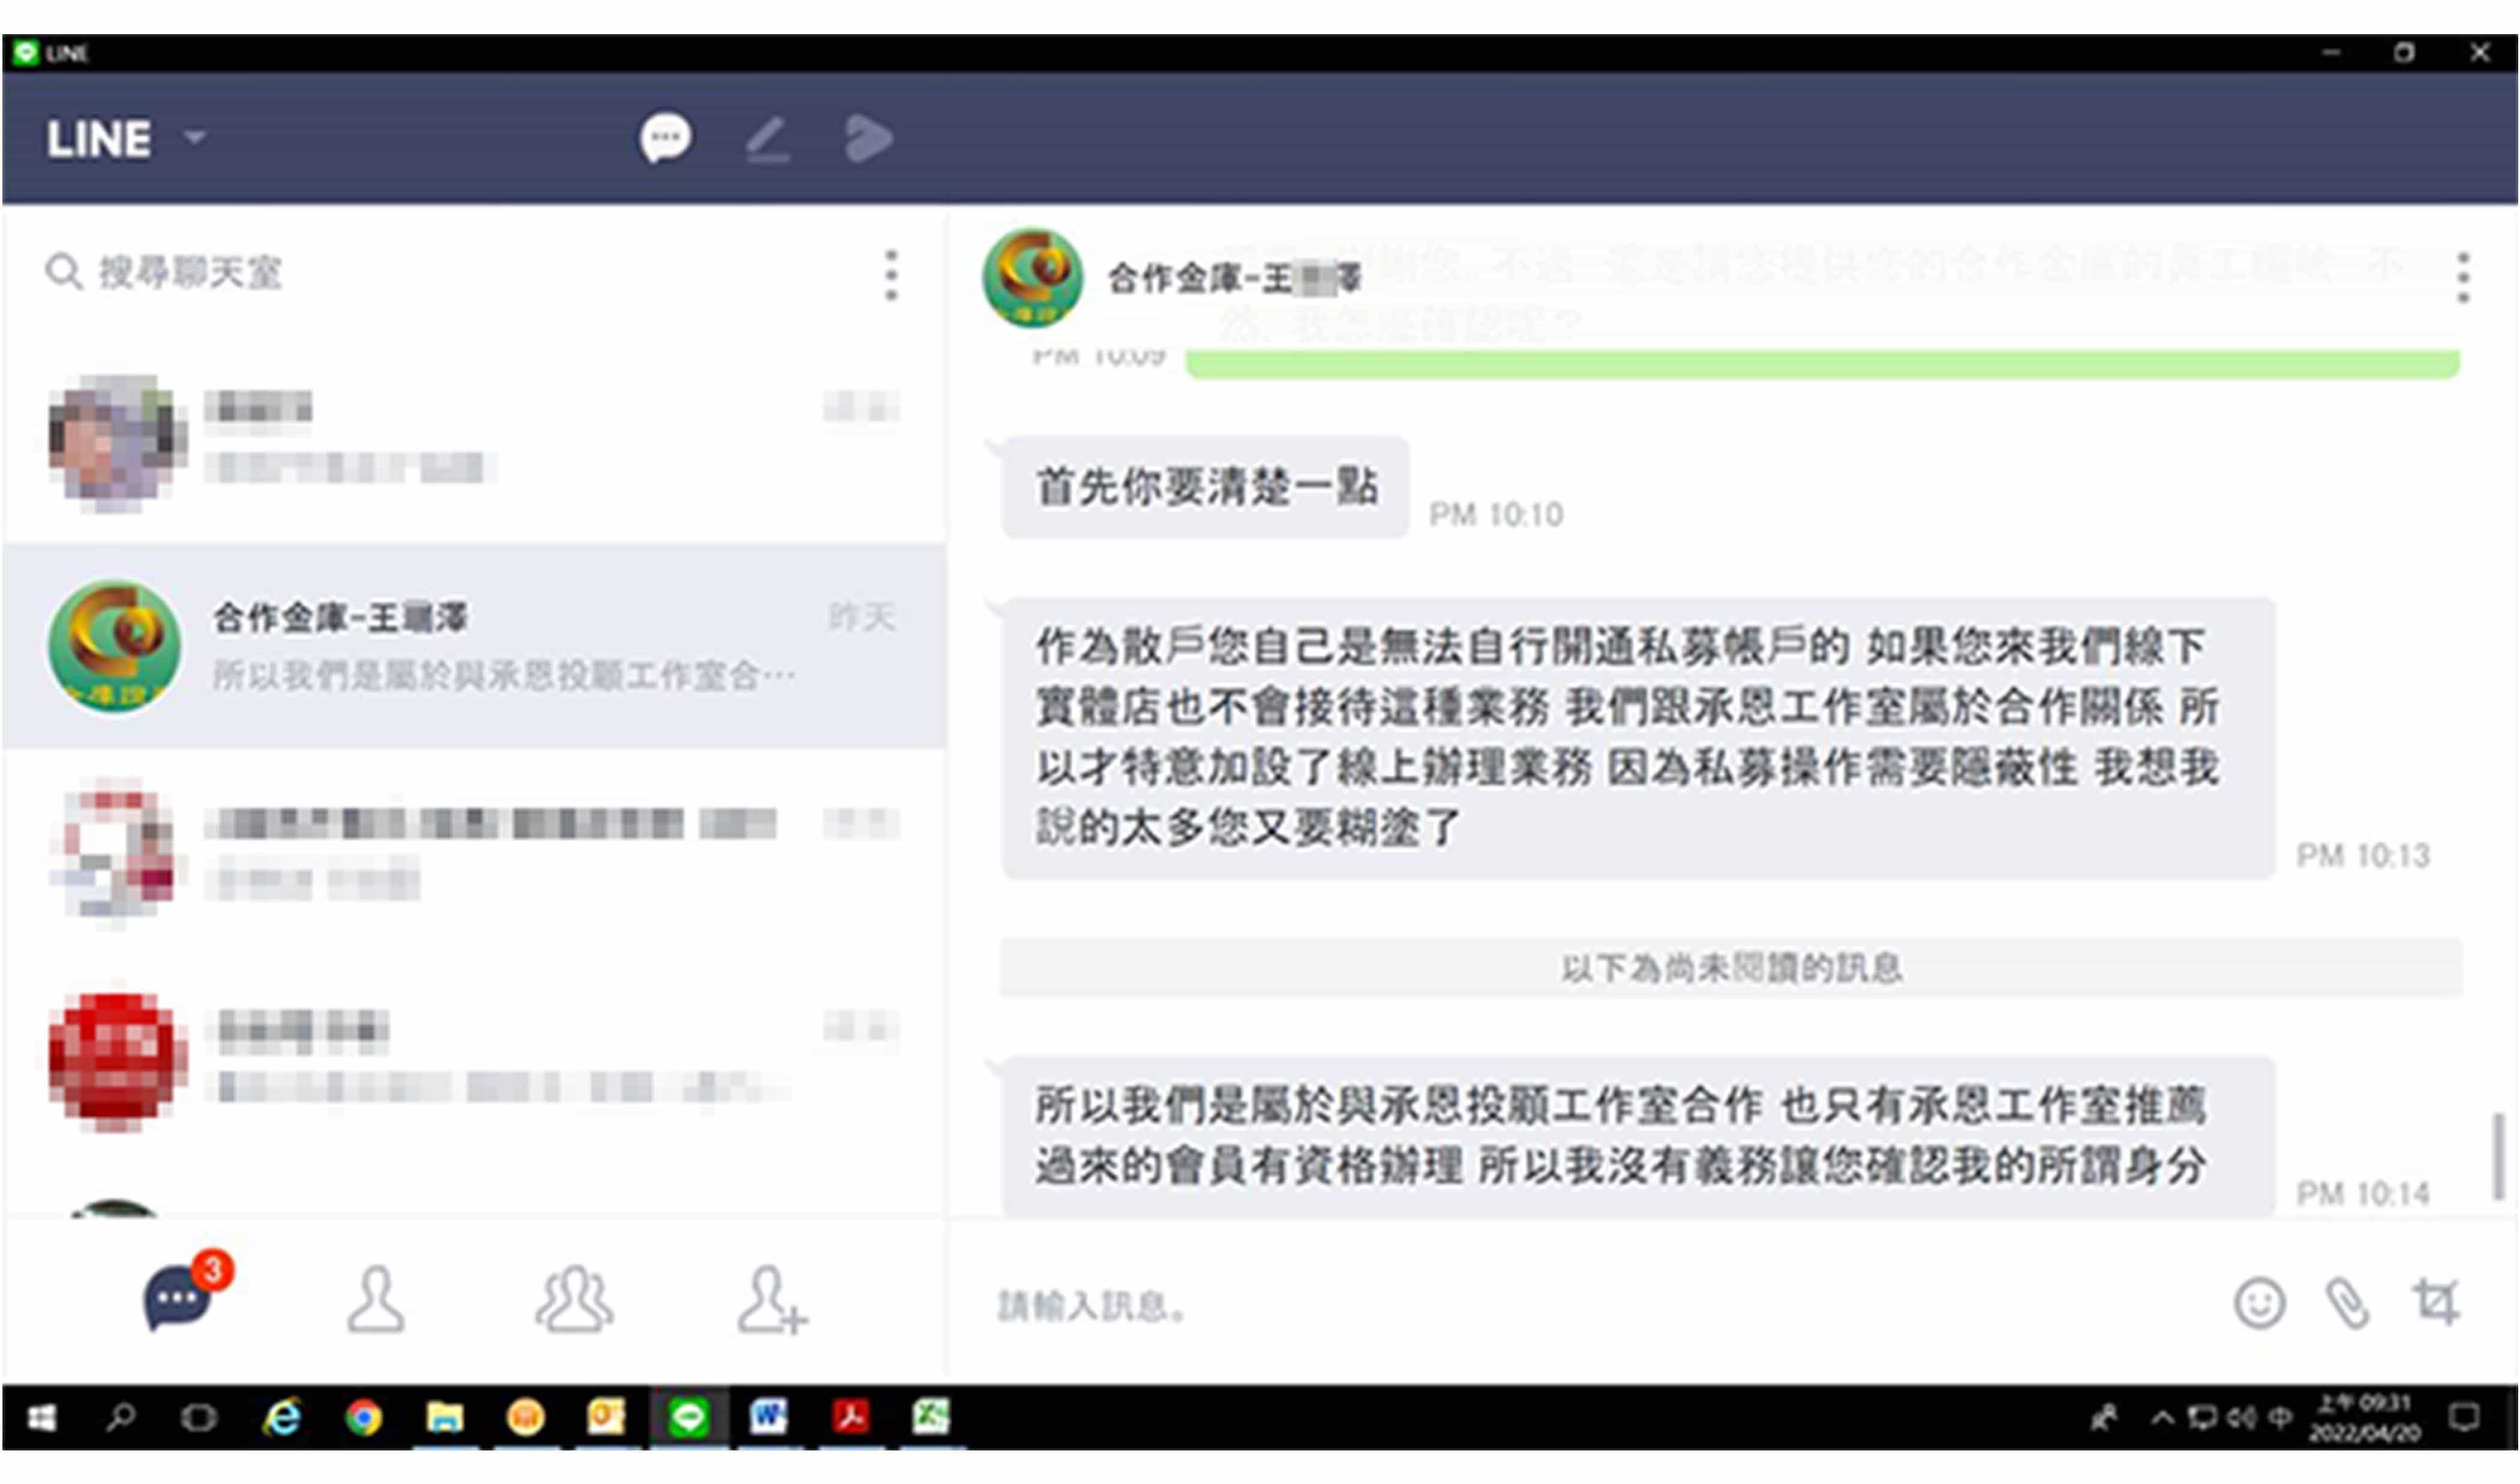Open Add Friend tab
This screenshot has width=2520, height=1484.
pos(770,1300)
